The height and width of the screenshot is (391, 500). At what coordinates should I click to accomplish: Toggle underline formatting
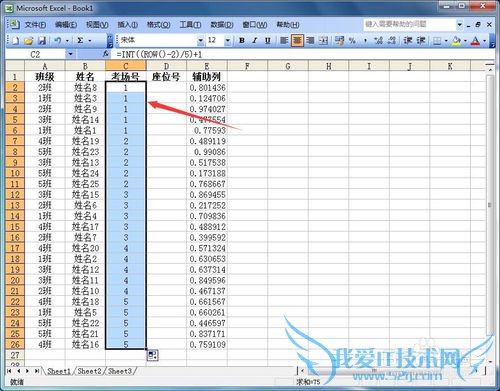tap(267, 41)
